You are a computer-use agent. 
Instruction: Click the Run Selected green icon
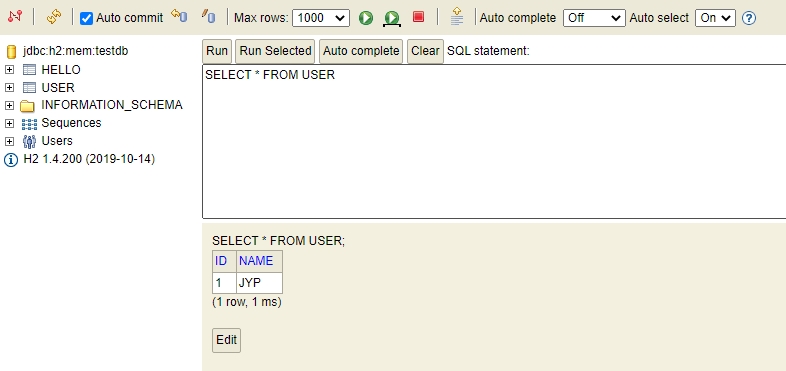click(x=392, y=19)
